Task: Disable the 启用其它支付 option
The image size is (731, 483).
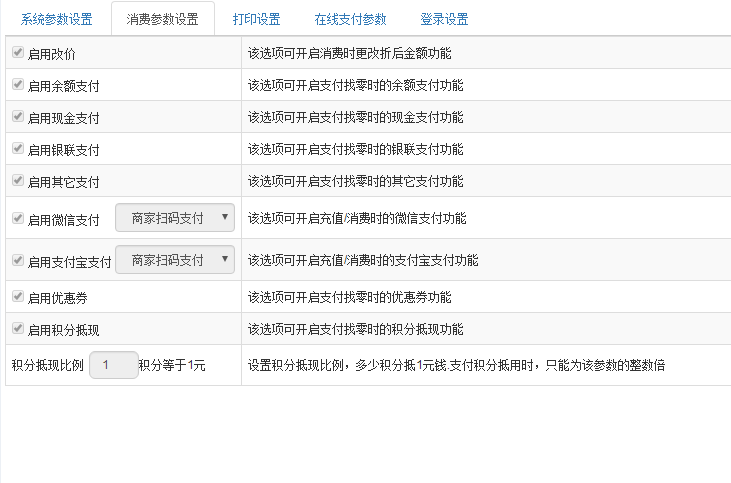Action: (x=17, y=180)
